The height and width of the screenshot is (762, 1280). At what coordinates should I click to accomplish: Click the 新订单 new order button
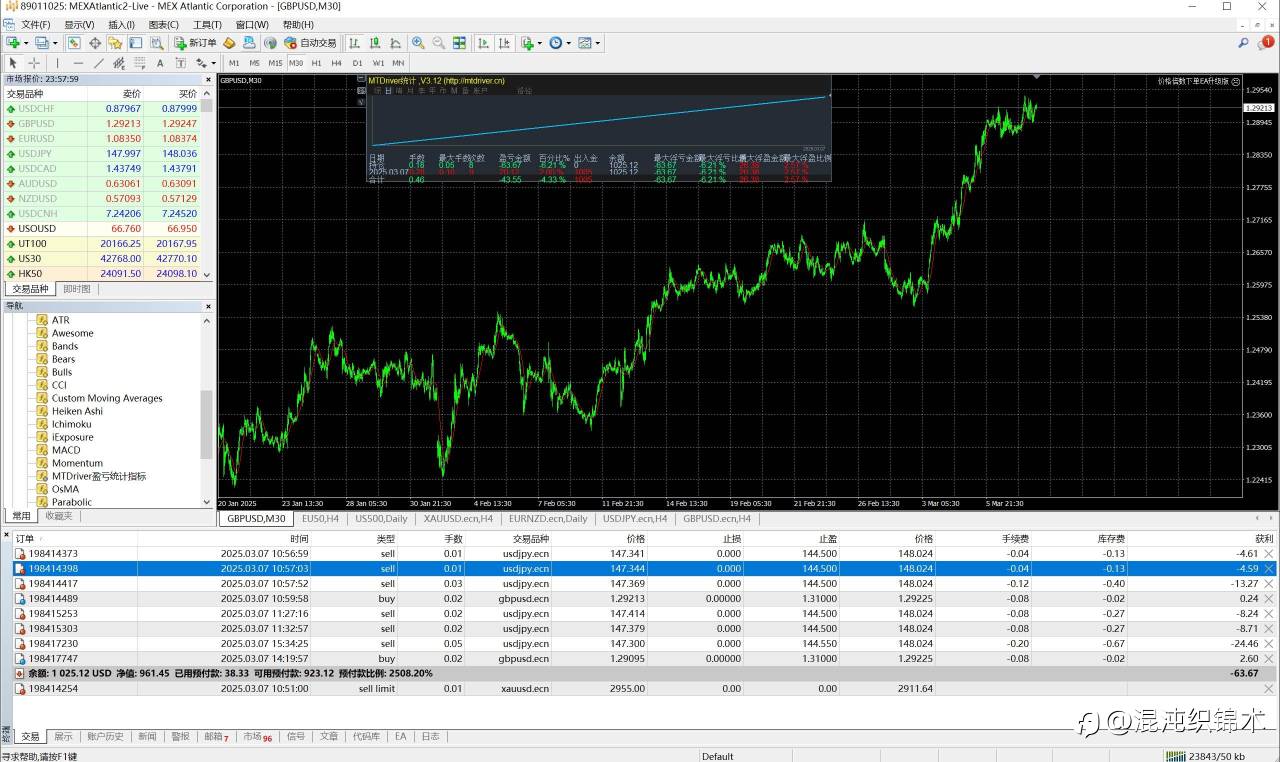click(x=195, y=43)
